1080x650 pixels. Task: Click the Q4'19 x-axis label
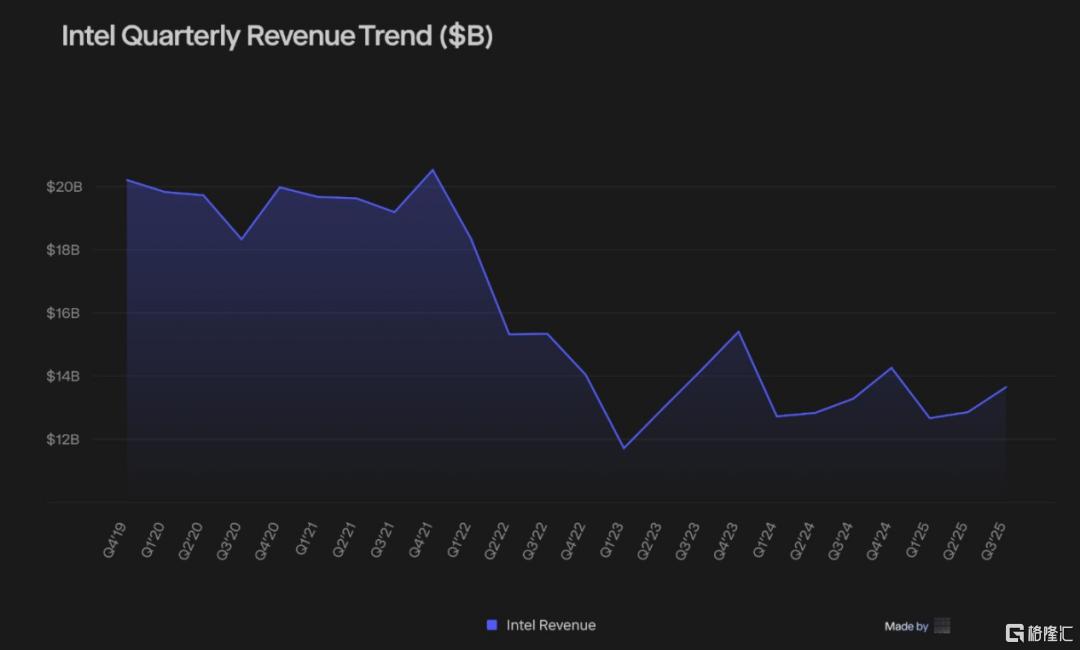116,540
